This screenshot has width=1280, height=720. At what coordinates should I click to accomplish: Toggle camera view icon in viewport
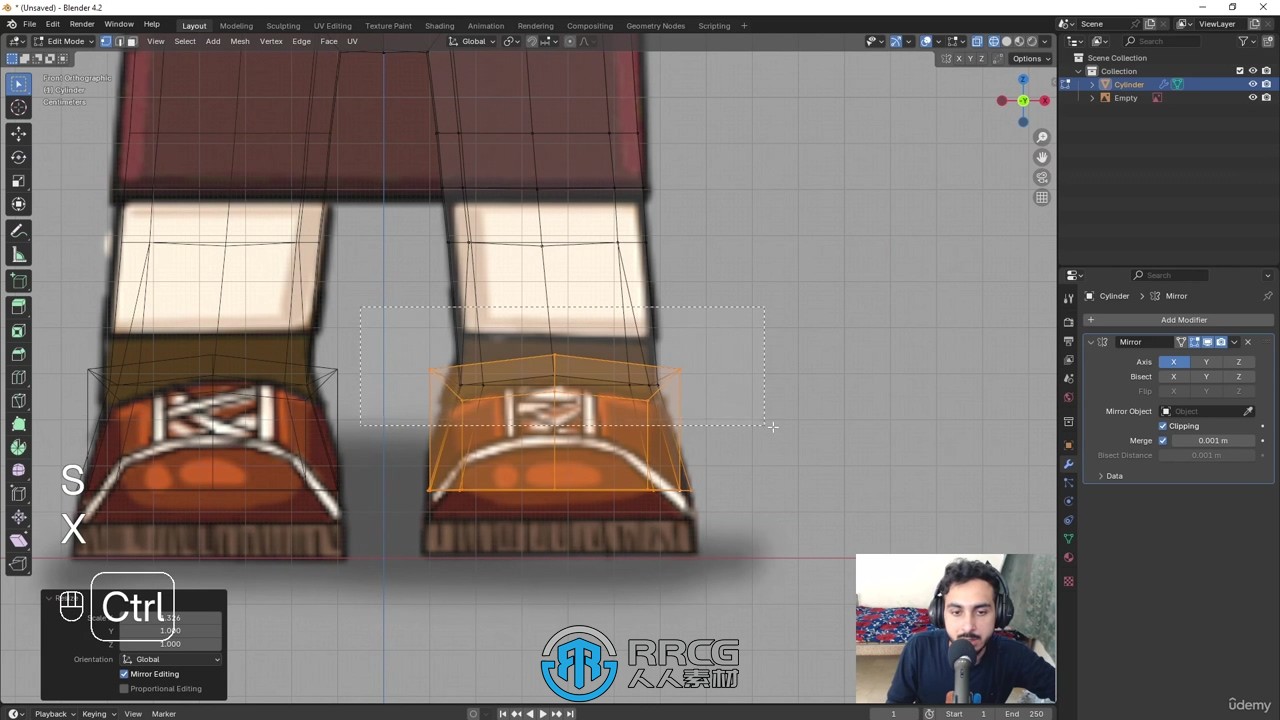click(x=1042, y=178)
